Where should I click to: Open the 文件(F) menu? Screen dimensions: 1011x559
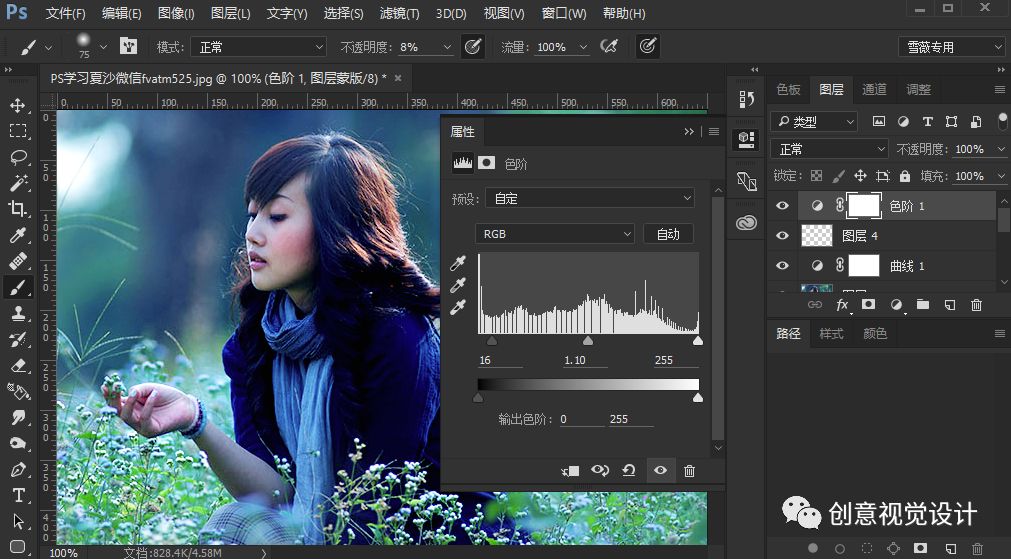(x=65, y=13)
